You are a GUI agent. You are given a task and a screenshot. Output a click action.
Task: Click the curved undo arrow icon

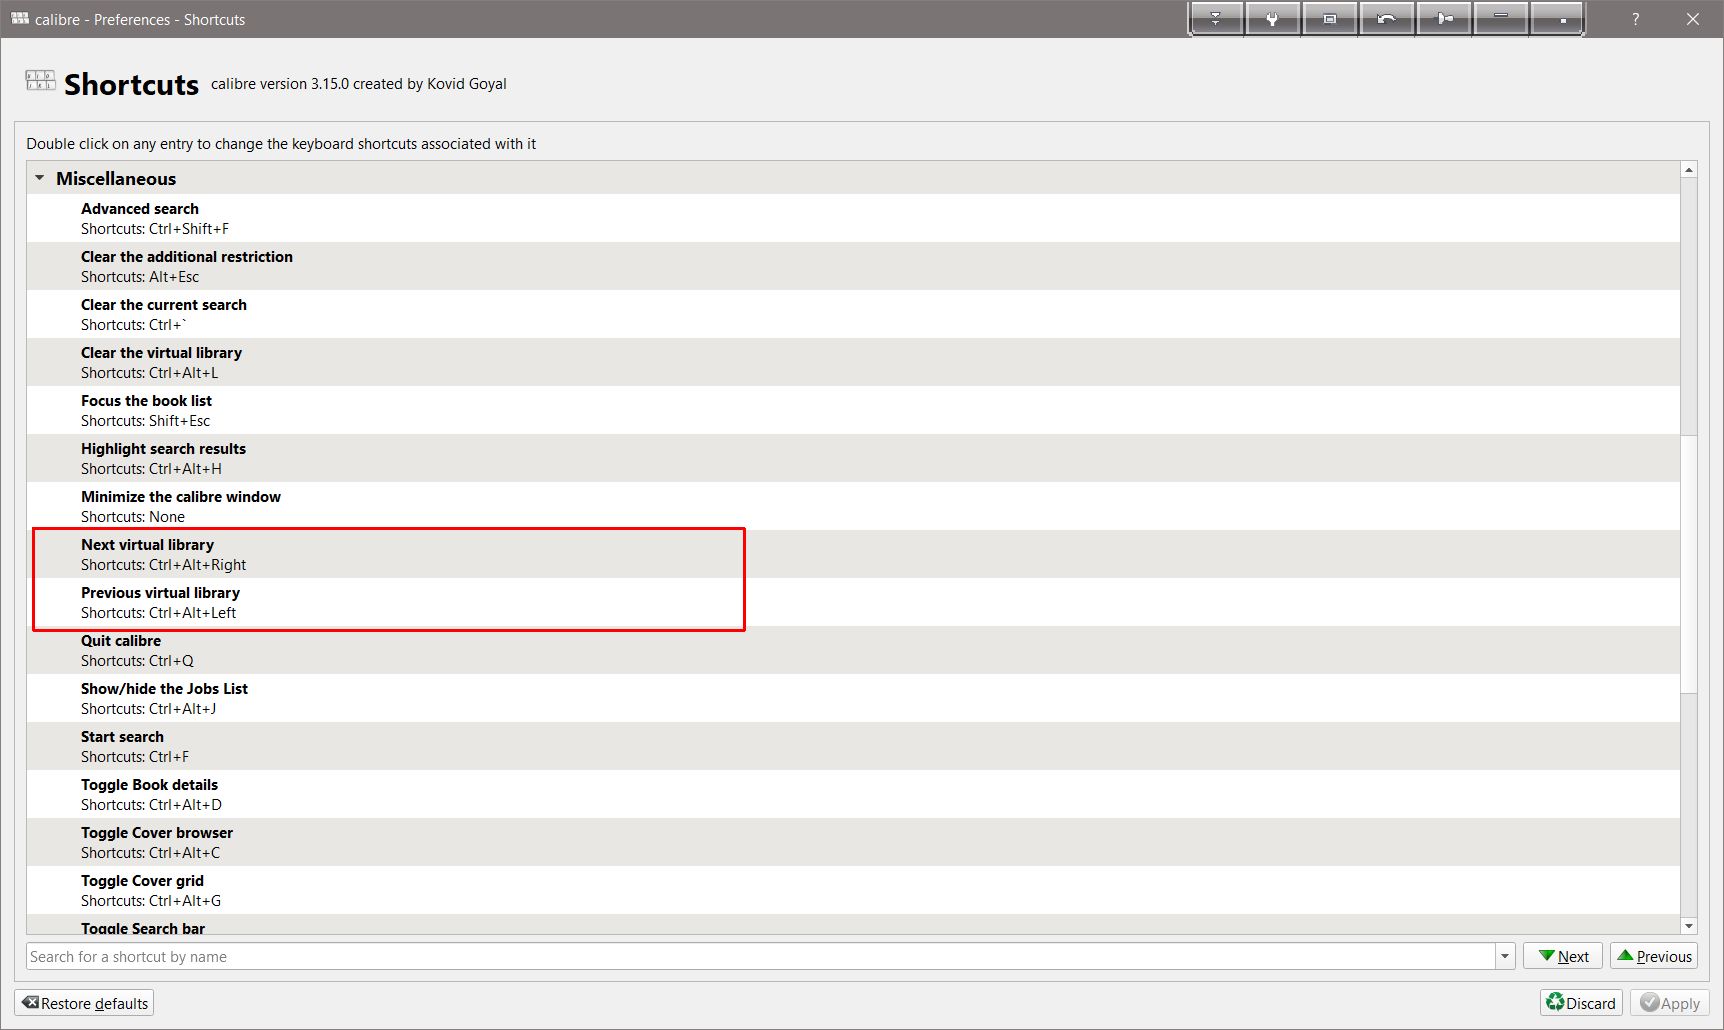(1387, 19)
